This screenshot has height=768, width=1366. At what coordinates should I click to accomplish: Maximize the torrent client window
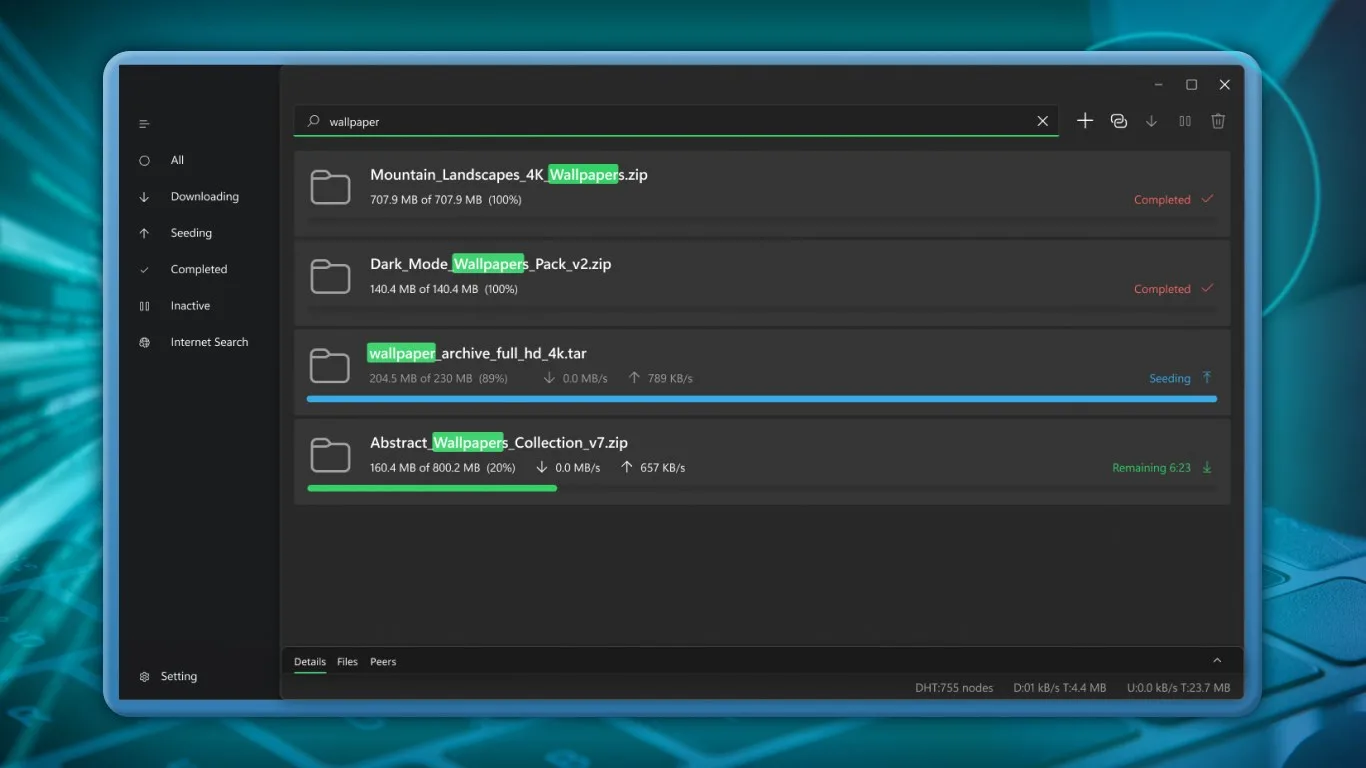1191,85
